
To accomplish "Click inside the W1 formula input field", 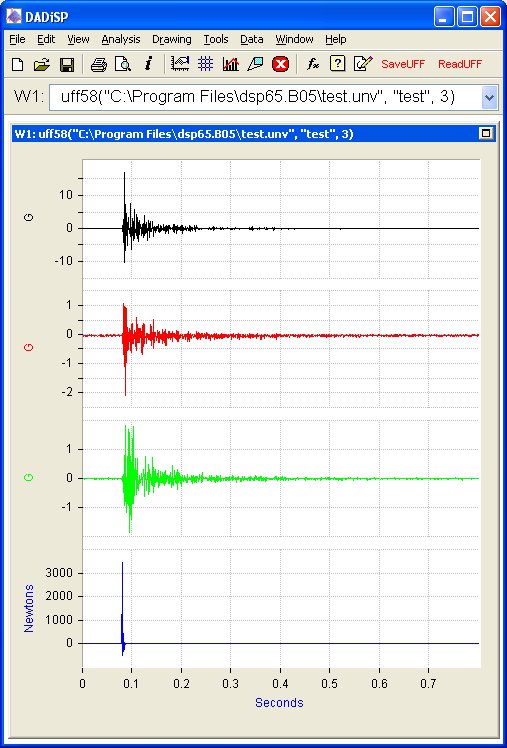I will [266, 97].
